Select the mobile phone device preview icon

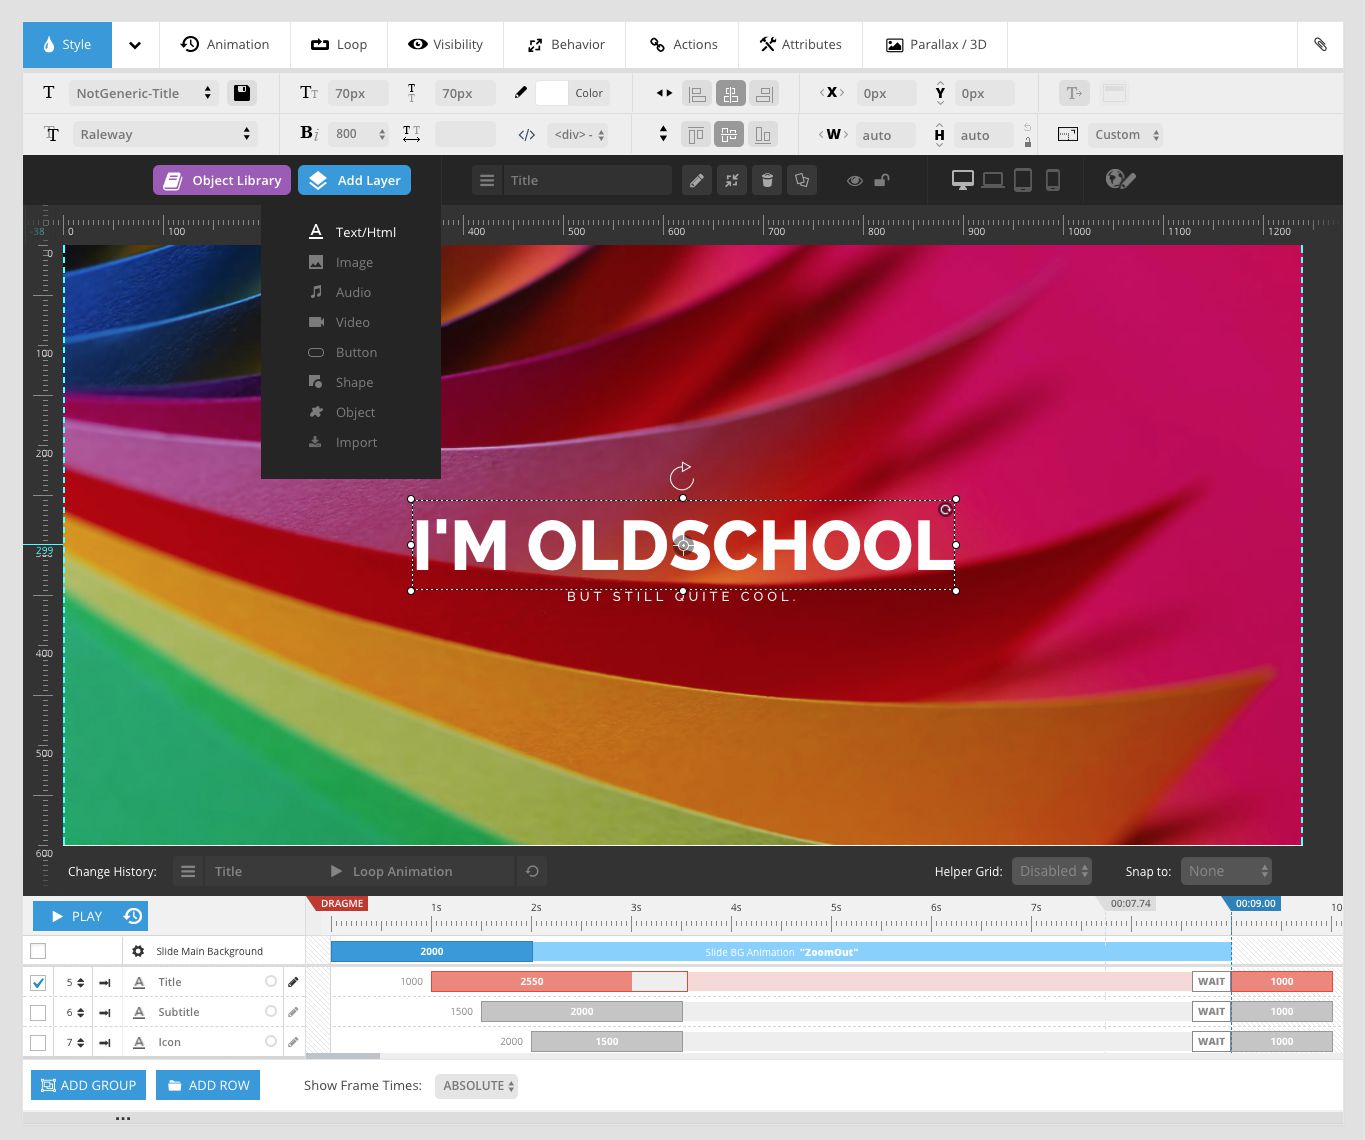point(1053,180)
